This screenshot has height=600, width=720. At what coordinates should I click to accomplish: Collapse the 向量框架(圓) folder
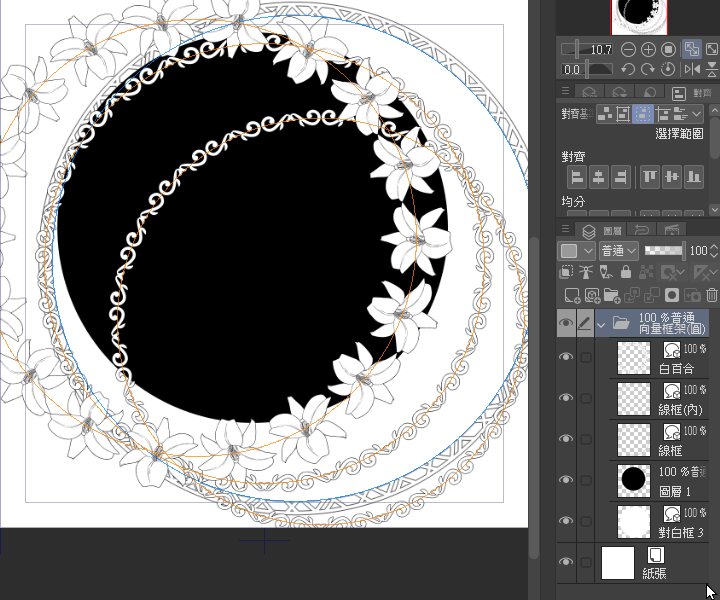(x=600, y=325)
